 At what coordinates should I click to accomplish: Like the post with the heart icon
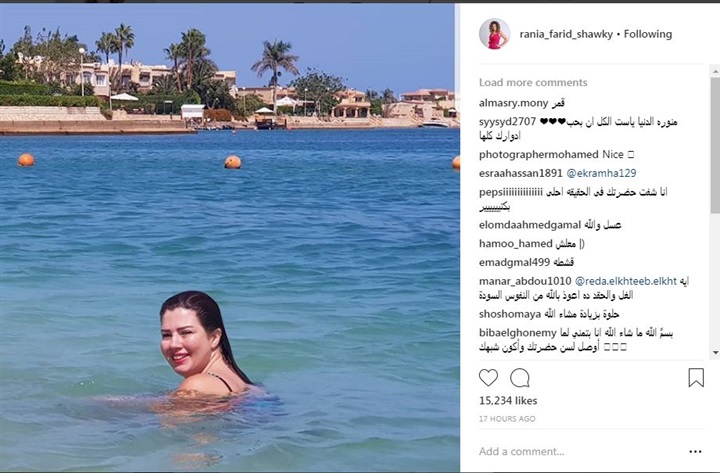click(488, 377)
